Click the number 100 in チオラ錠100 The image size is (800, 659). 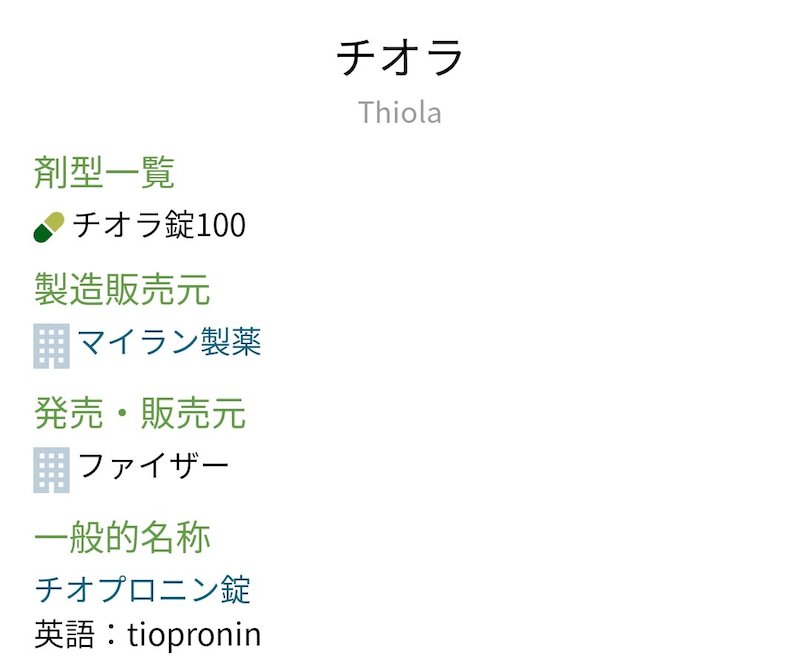221,225
